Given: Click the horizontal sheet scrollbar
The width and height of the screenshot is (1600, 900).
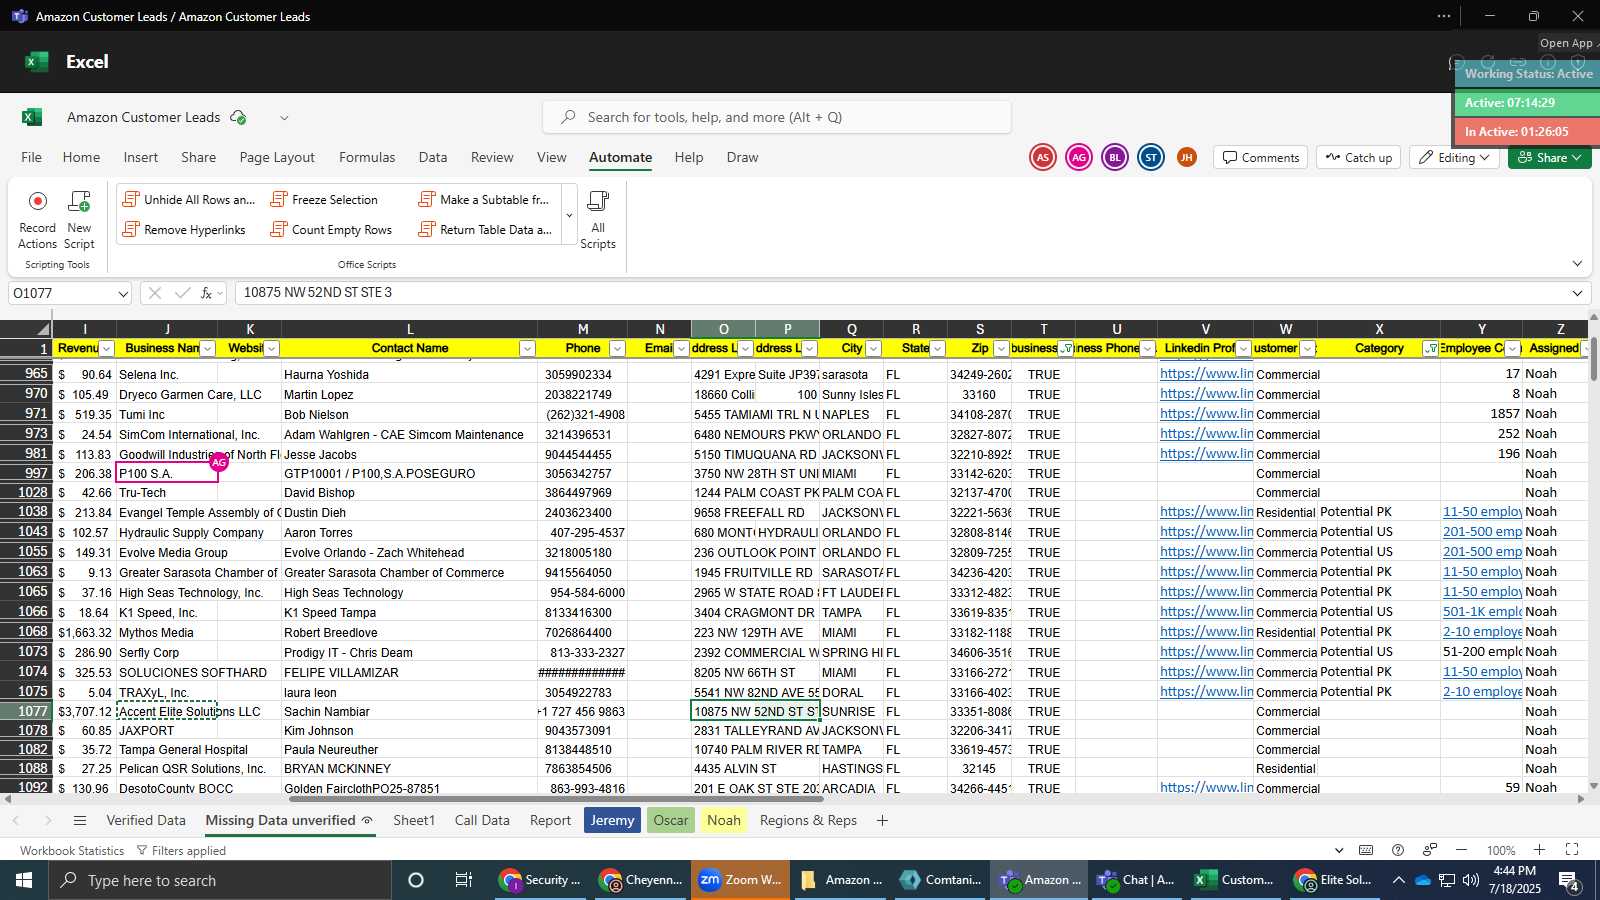Looking at the screenshot, I should [x=555, y=799].
